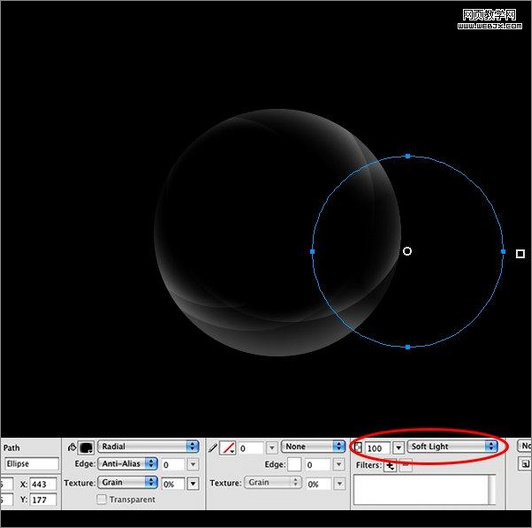Open the opacity slider arrow next to 100
The height and width of the screenshot is (528, 532).
(x=399, y=448)
